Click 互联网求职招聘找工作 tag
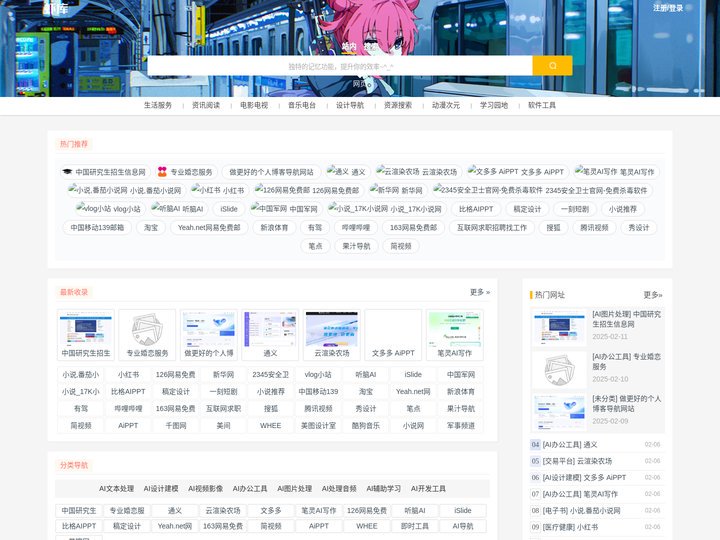The height and width of the screenshot is (540, 720). (492, 227)
